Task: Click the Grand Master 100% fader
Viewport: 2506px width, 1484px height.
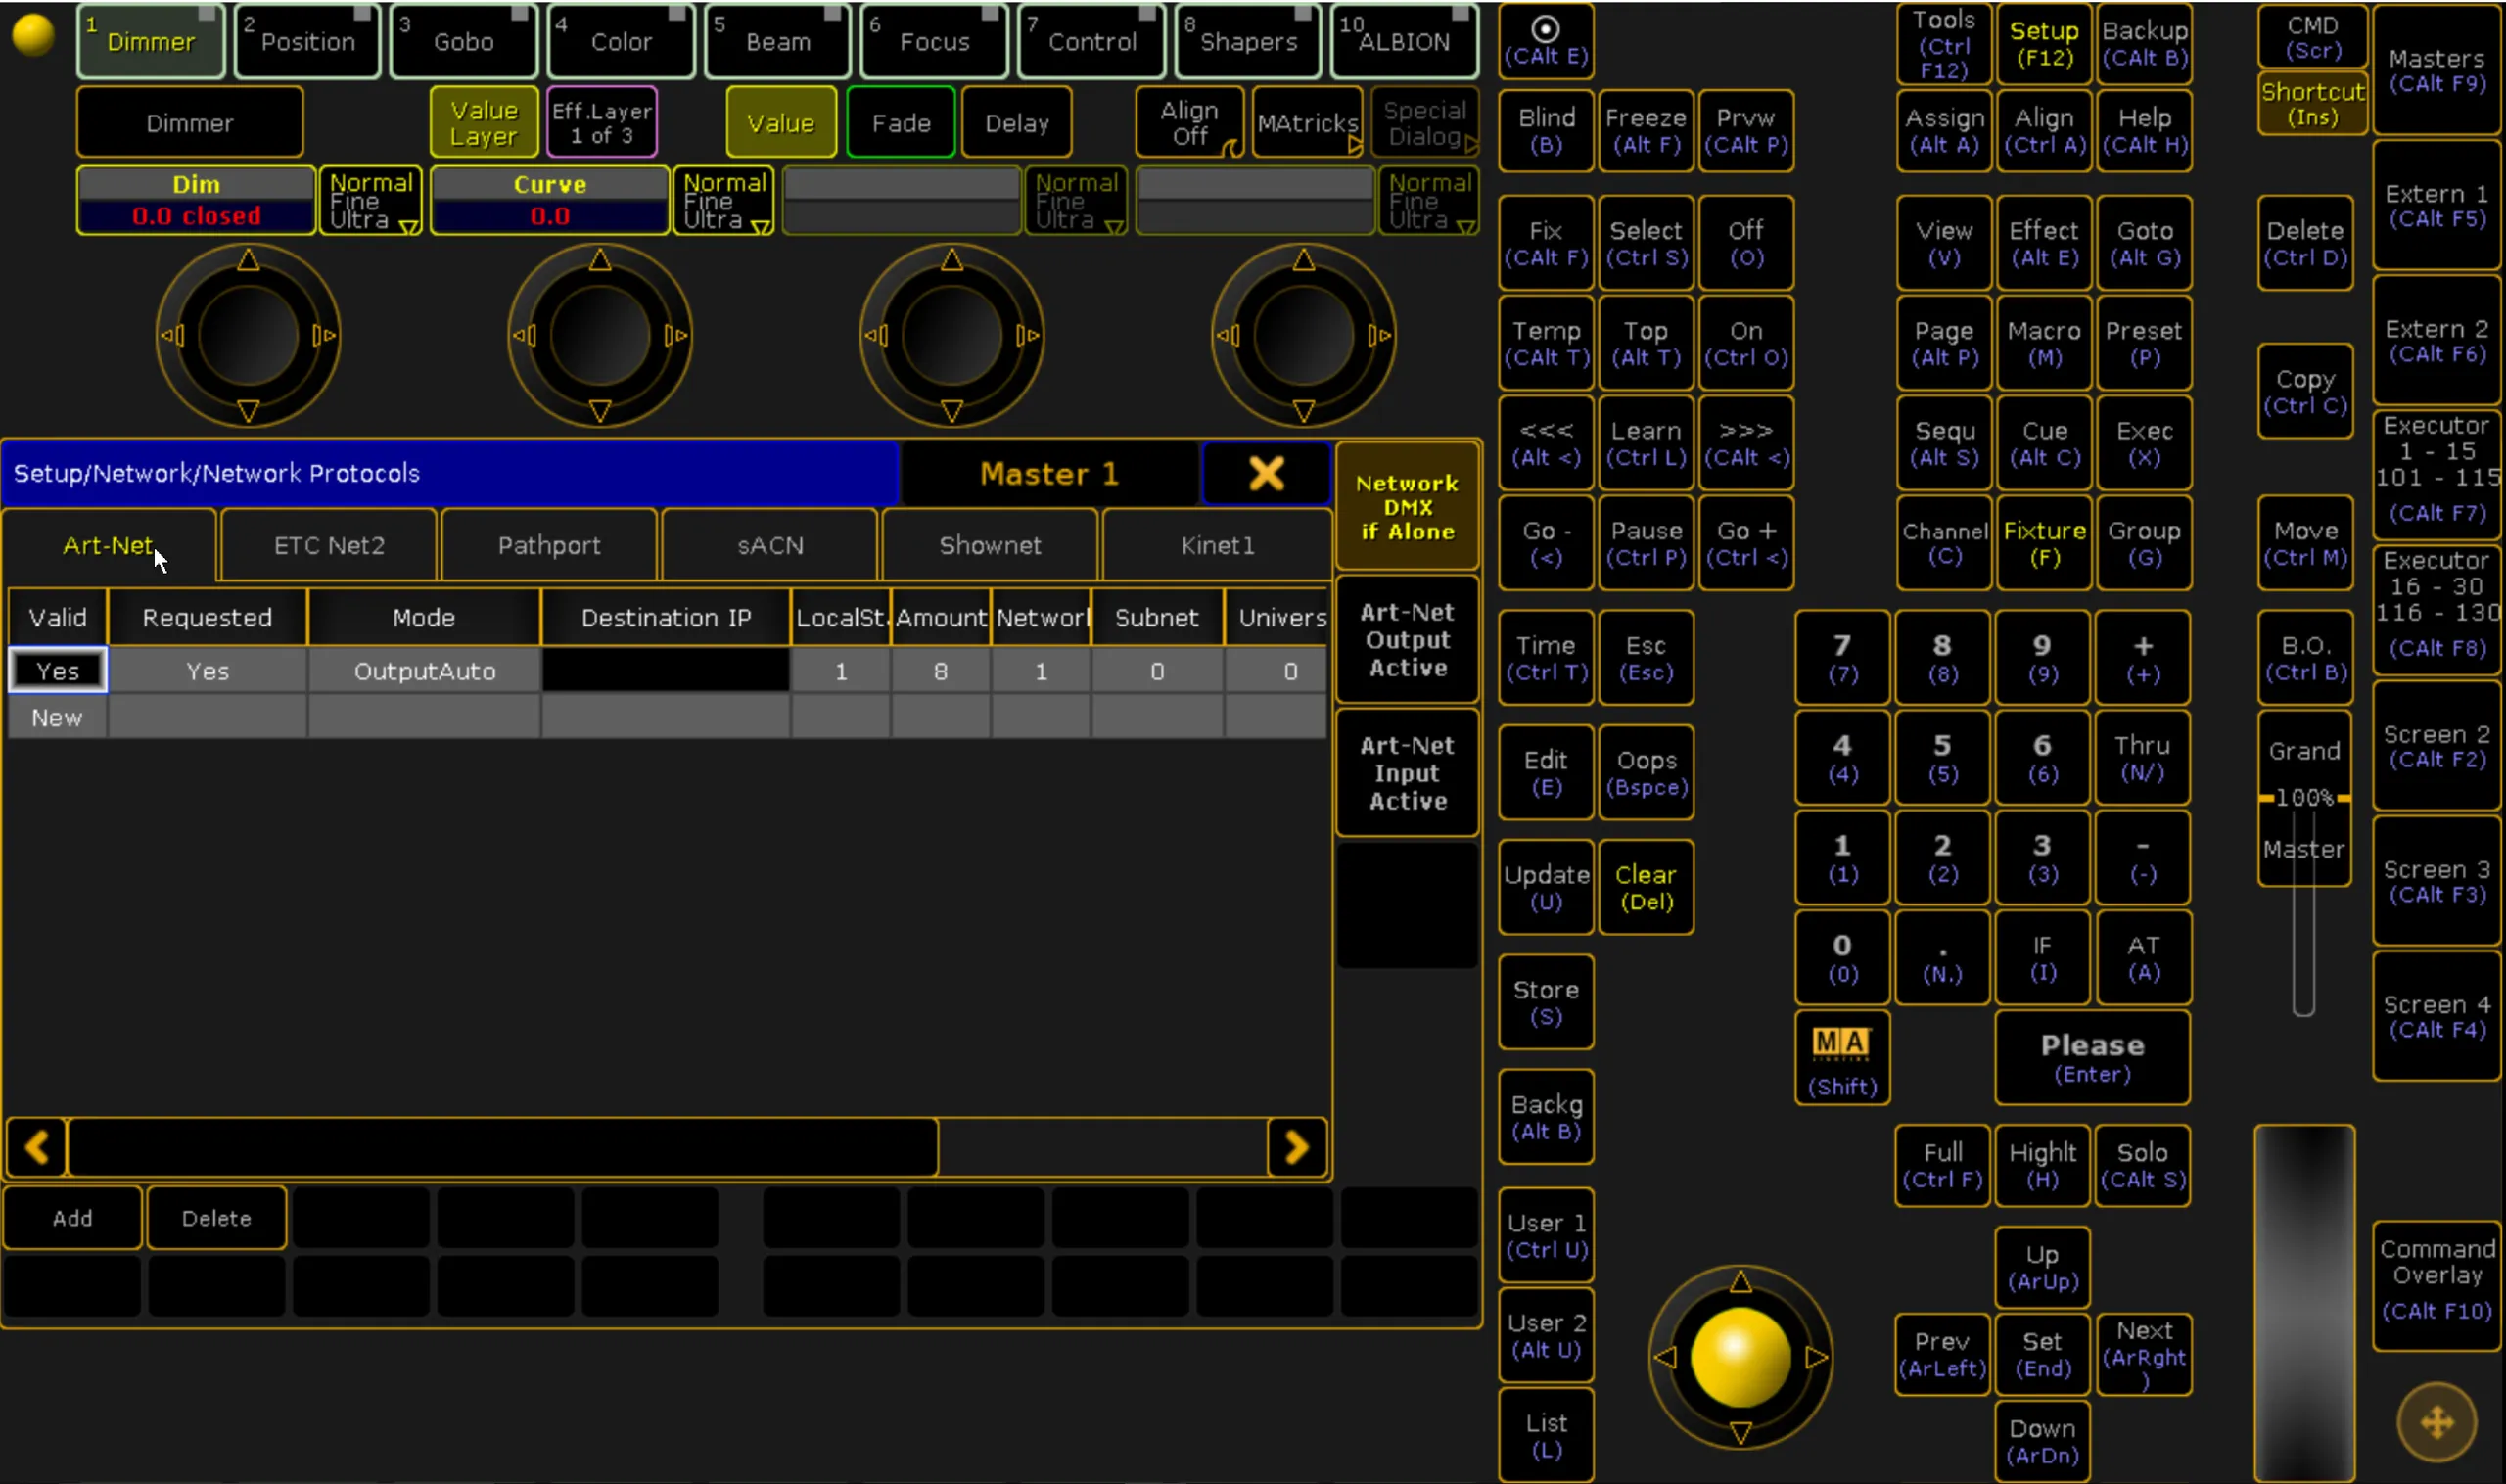Action: [x=2303, y=798]
